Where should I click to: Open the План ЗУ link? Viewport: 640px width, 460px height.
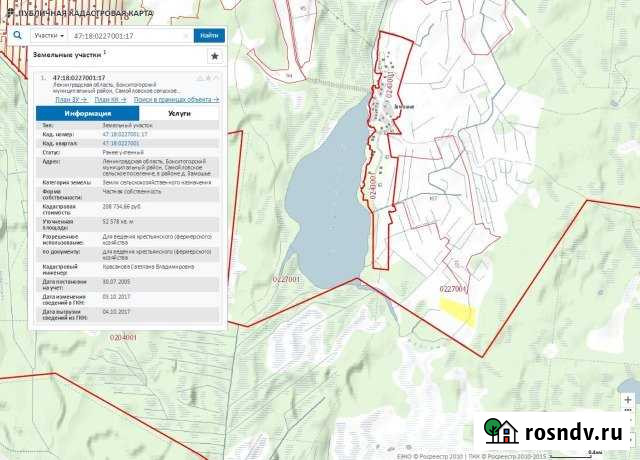(66, 101)
